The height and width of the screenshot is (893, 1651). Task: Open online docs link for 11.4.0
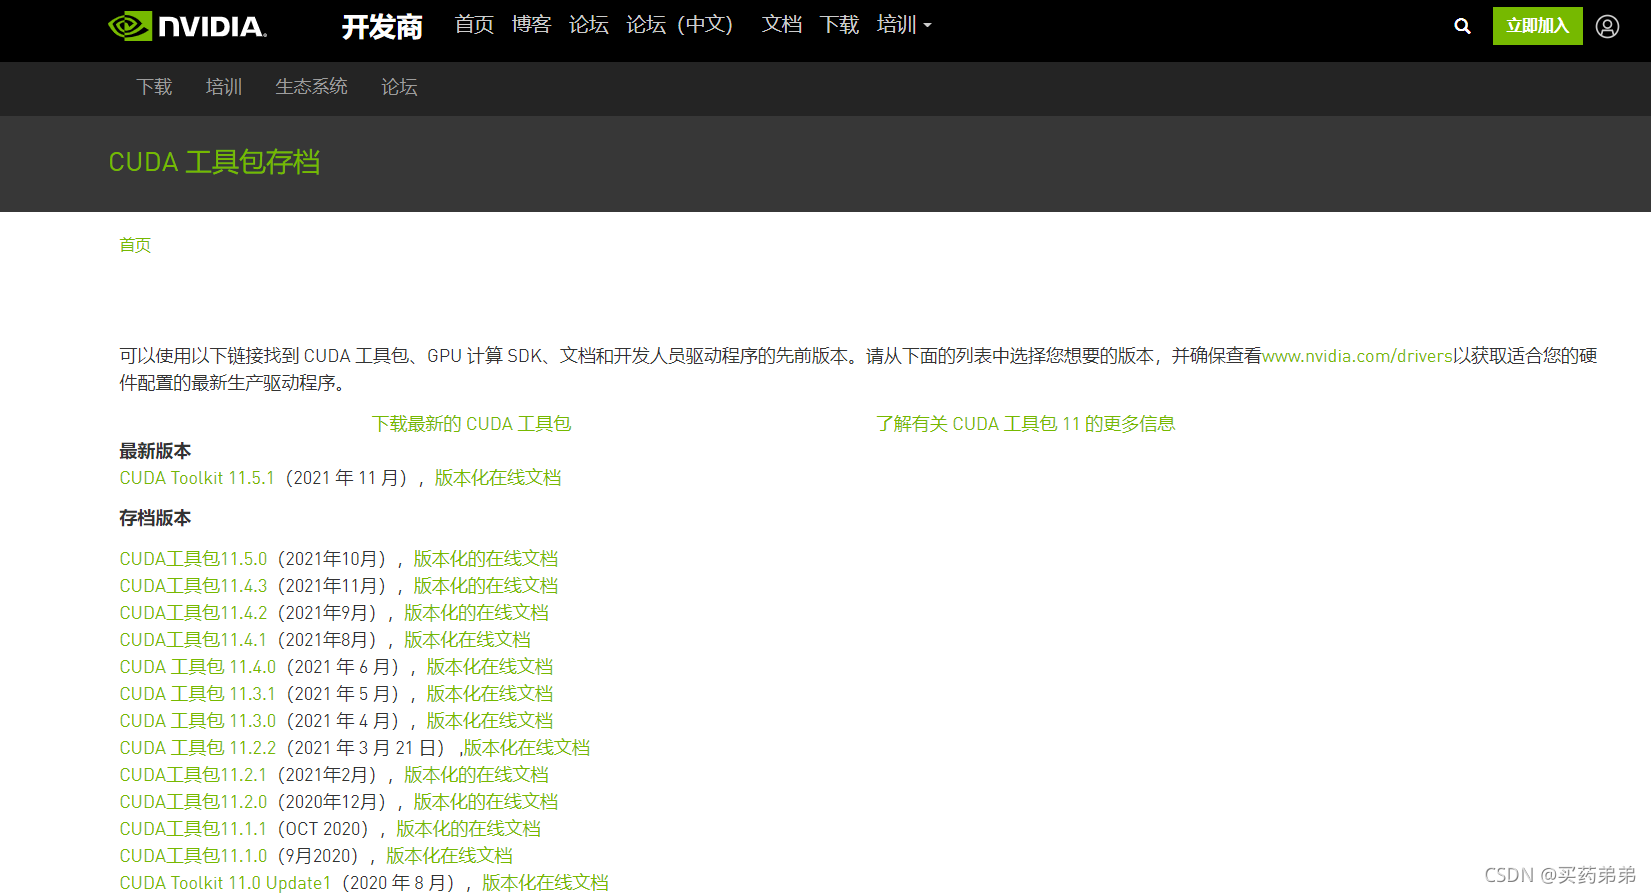[490, 667]
